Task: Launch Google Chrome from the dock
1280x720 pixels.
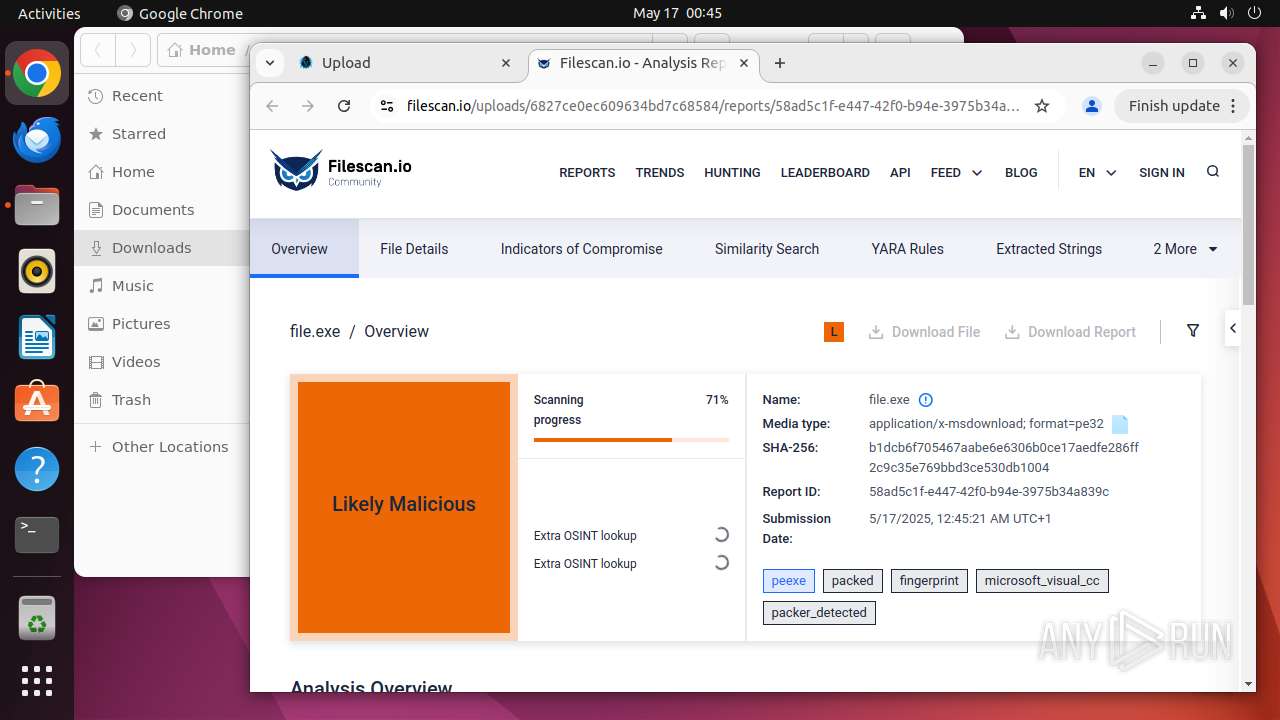Action: (37, 74)
